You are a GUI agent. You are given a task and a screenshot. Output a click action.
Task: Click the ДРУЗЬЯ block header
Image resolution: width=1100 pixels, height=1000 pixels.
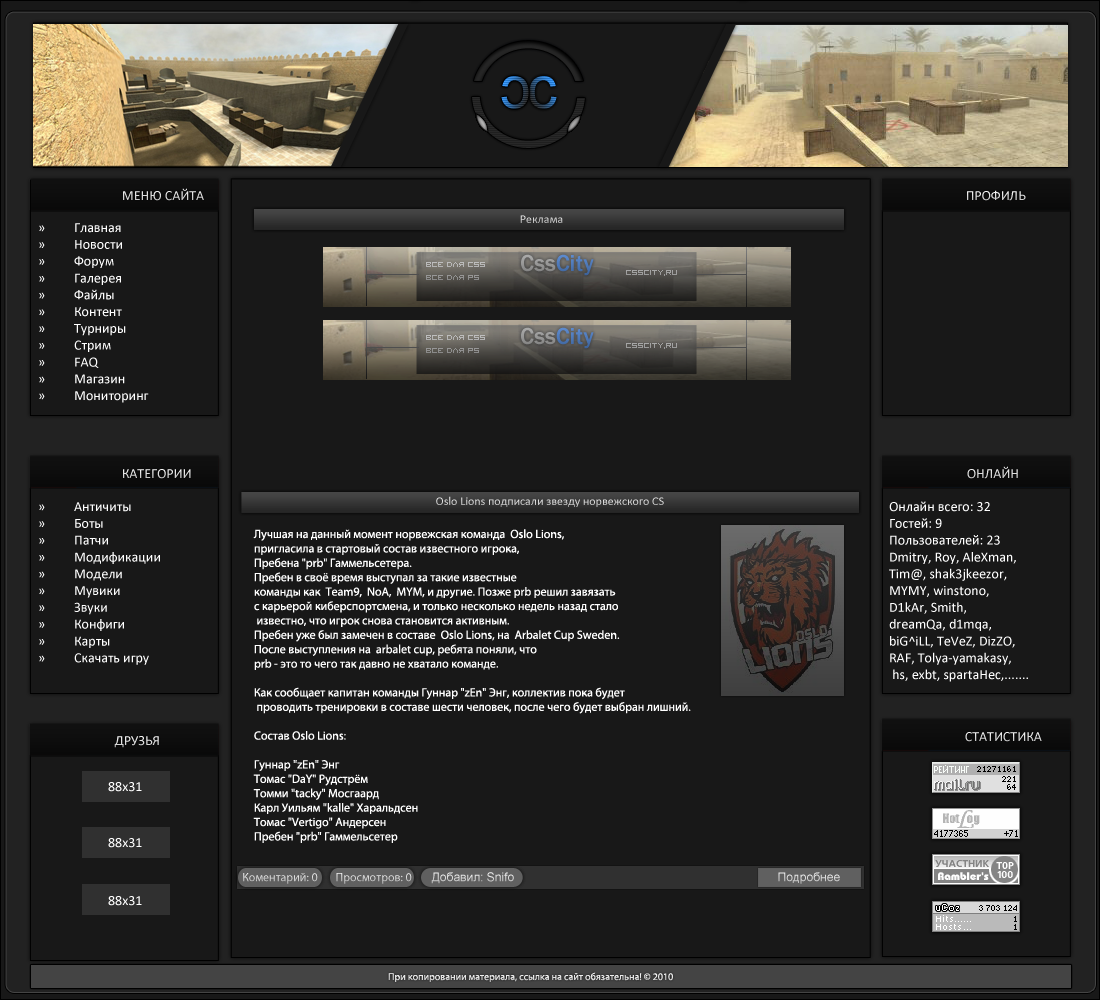(124, 740)
